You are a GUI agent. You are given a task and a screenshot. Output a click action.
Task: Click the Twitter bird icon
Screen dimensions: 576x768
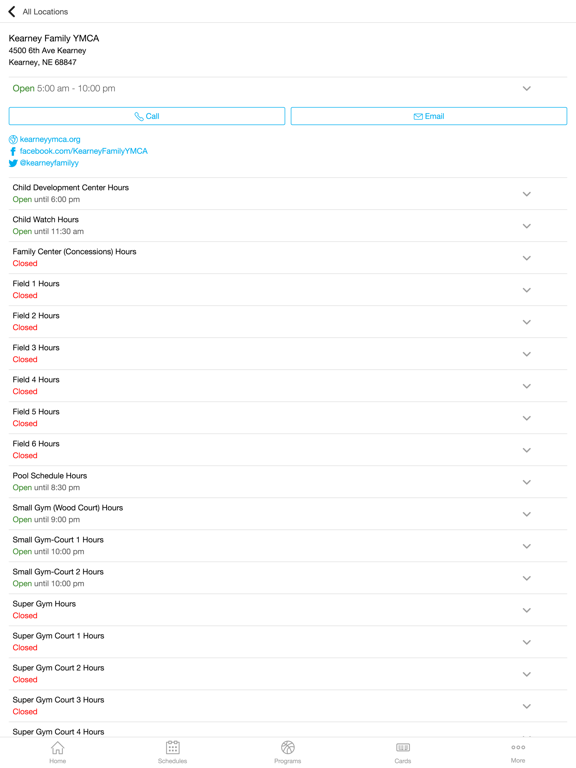(x=13, y=163)
